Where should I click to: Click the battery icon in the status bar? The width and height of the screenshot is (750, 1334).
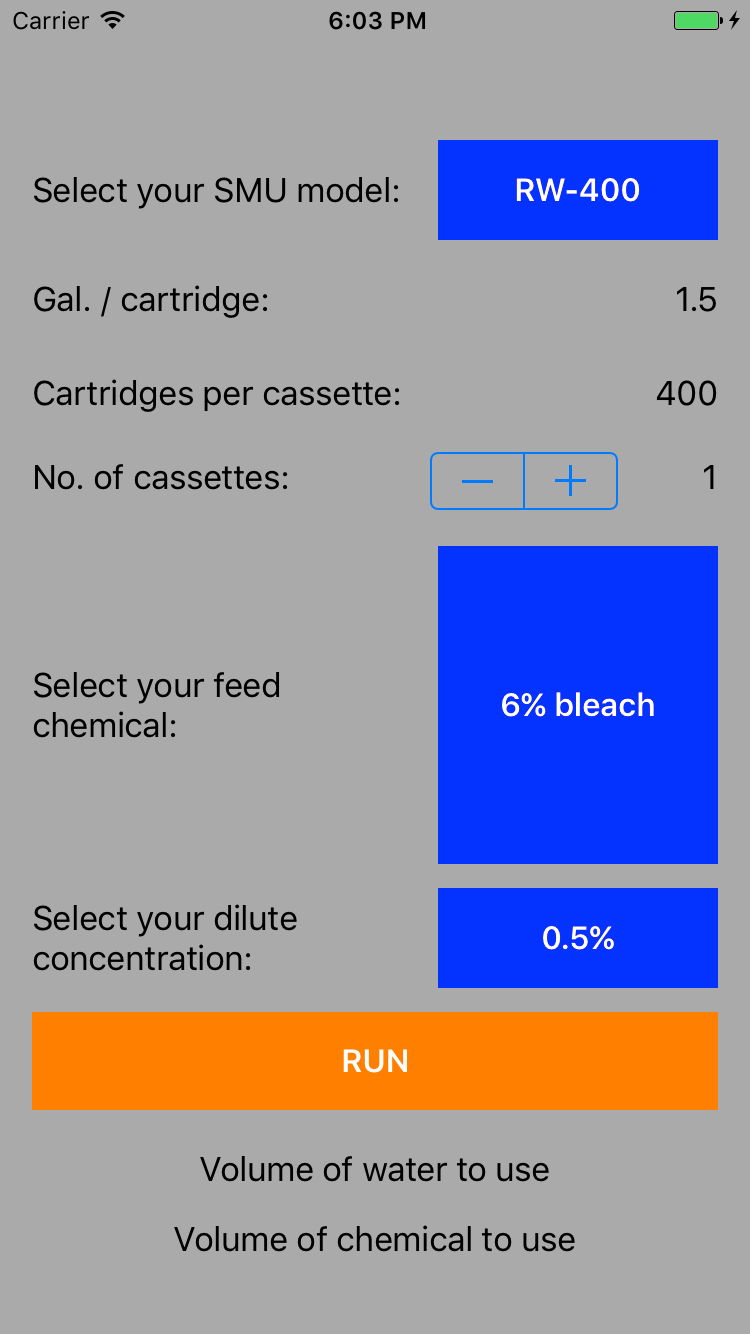tap(696, 20)
